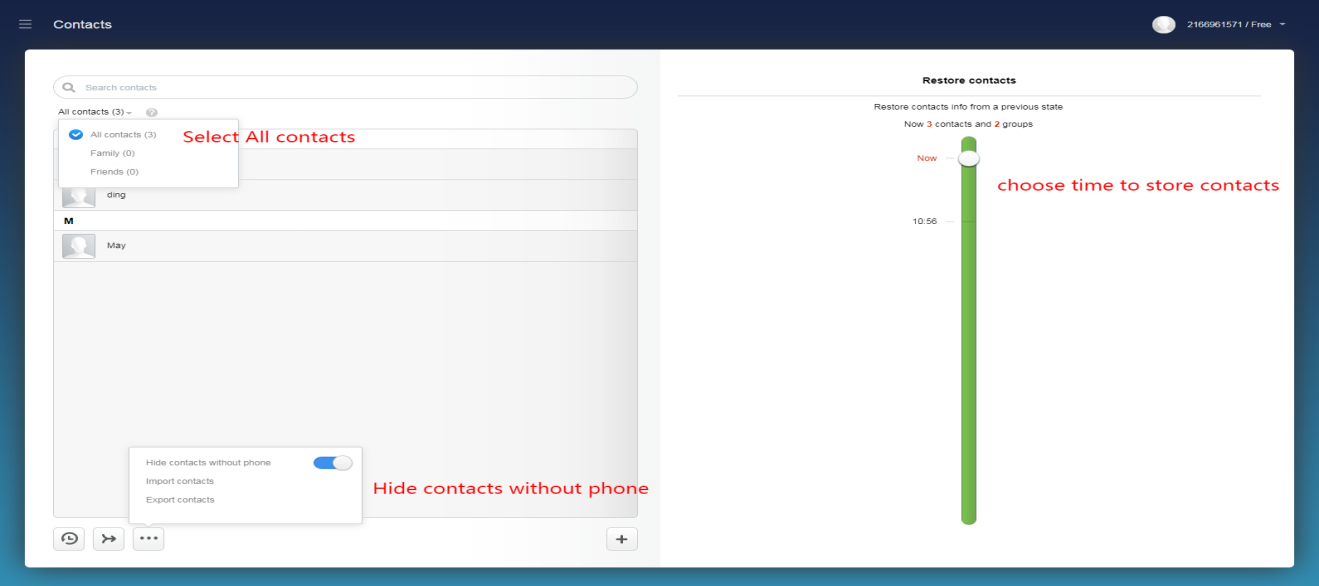The height and width of the screenshot is (586, 1319).
Task: Add a new contact with plus button
Action: tap(621, 539)
